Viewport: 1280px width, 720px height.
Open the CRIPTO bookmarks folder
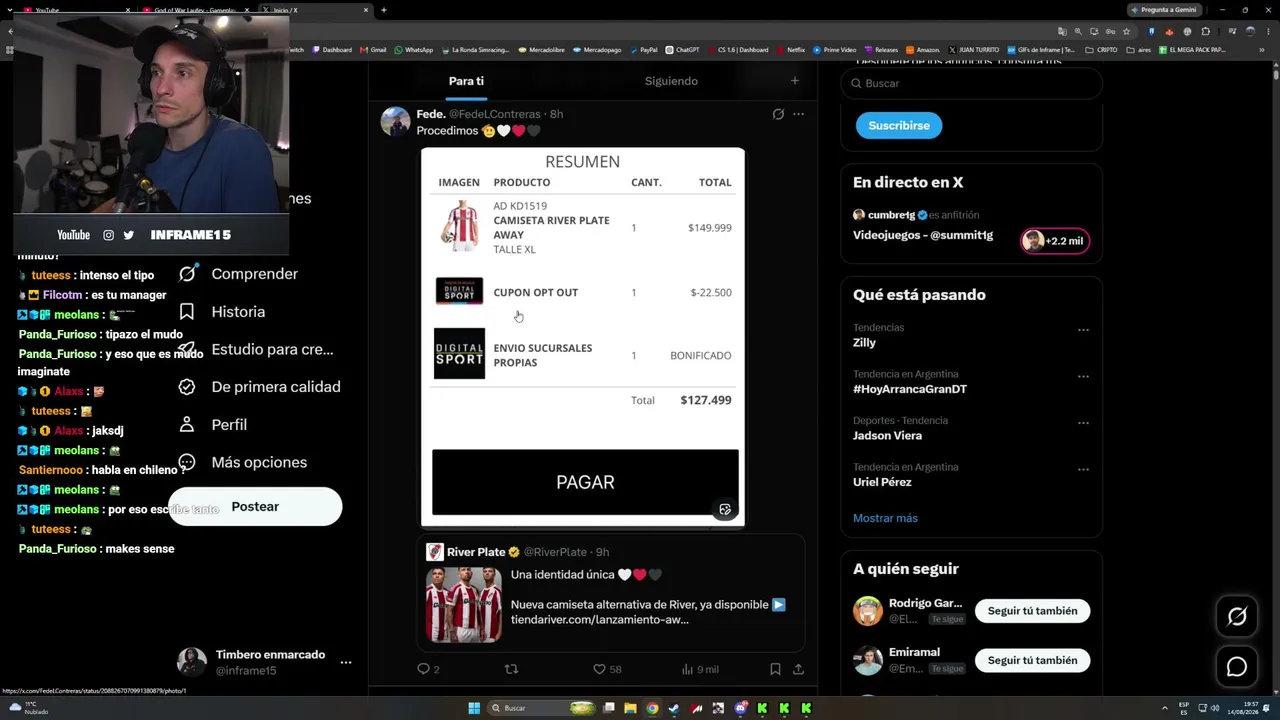[x=1102, y=50]
